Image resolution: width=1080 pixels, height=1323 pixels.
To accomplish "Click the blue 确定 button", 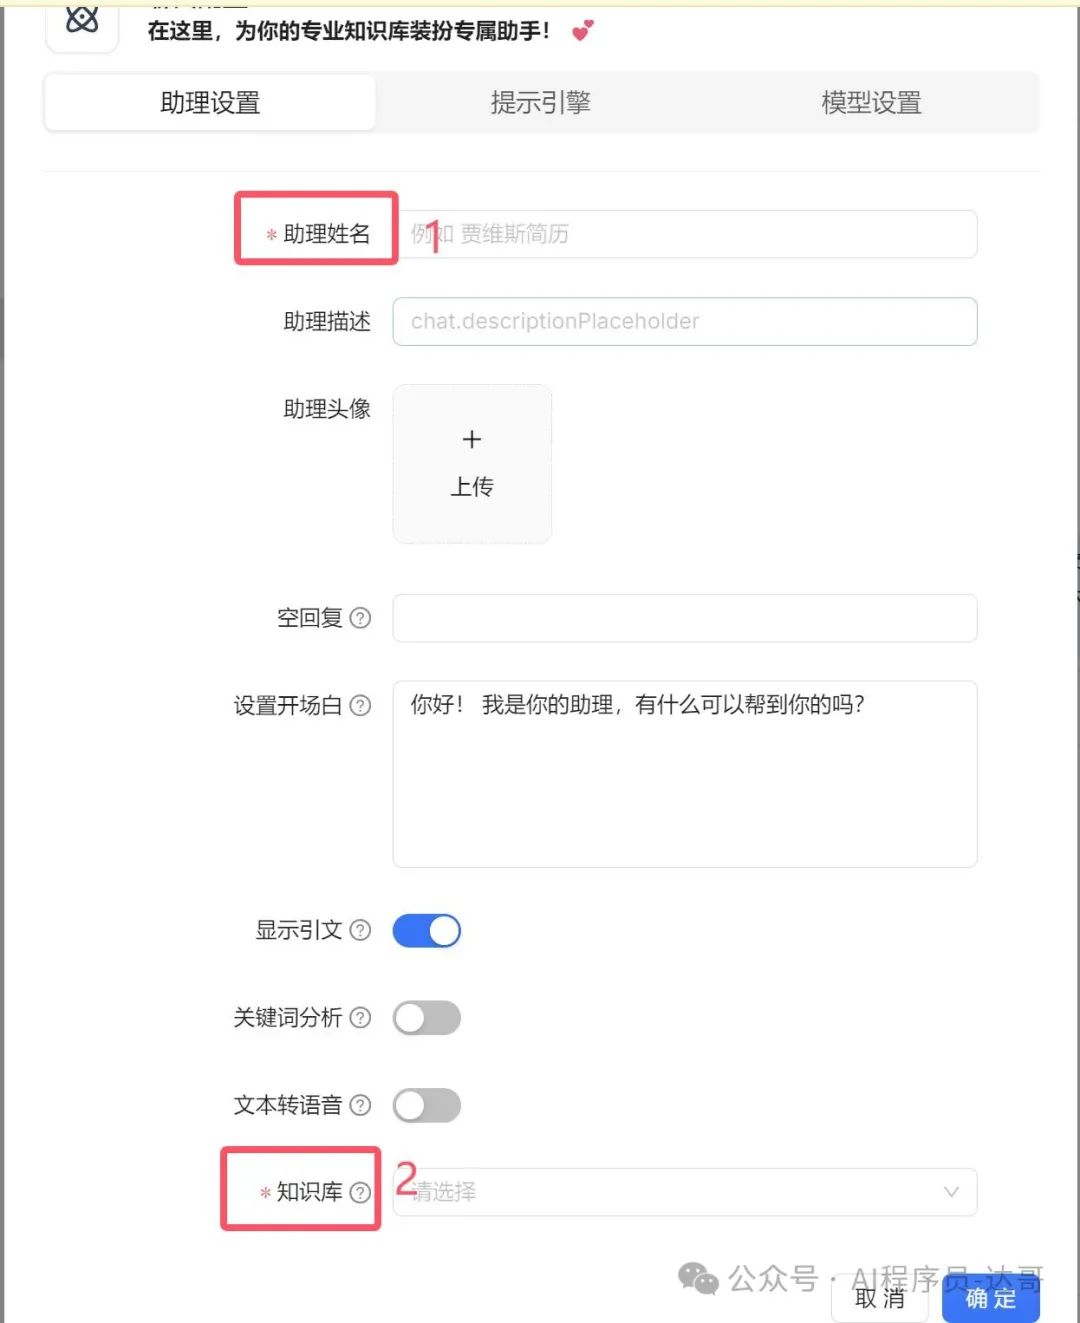I will 991,1298.
